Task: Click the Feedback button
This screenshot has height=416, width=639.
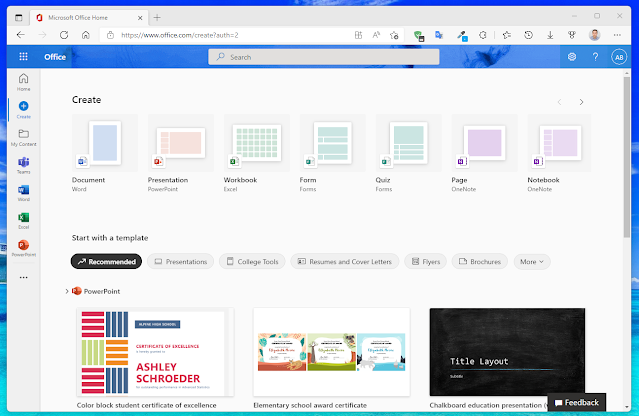Action: (x=577, y=403)
